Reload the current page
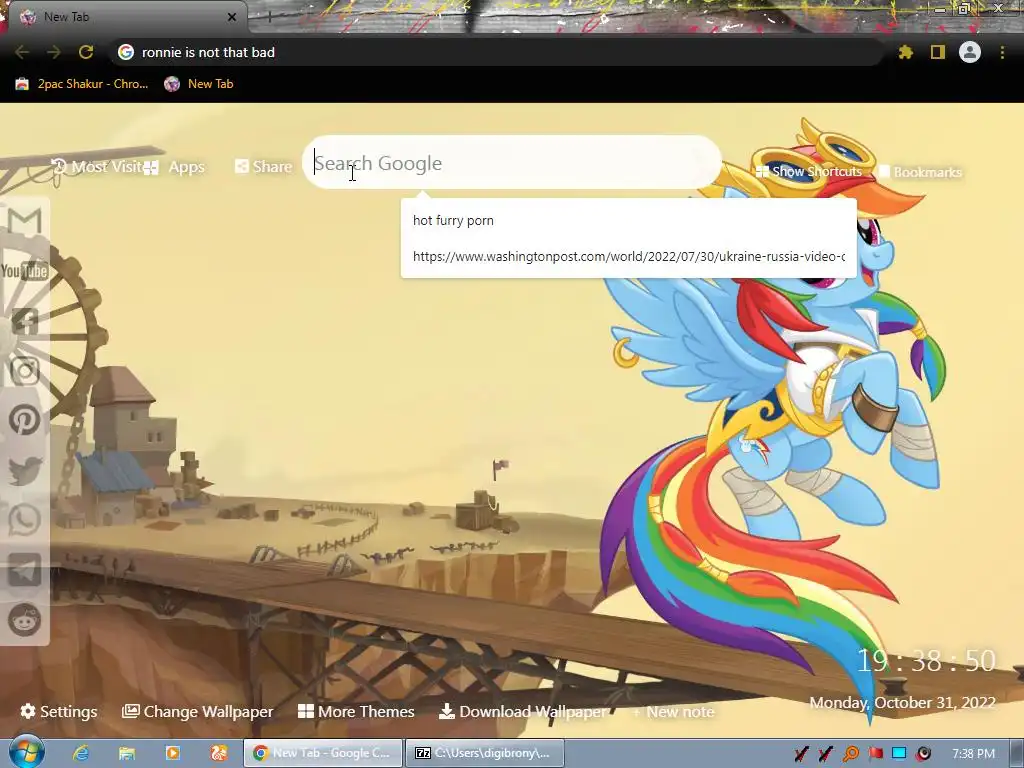 86,52
